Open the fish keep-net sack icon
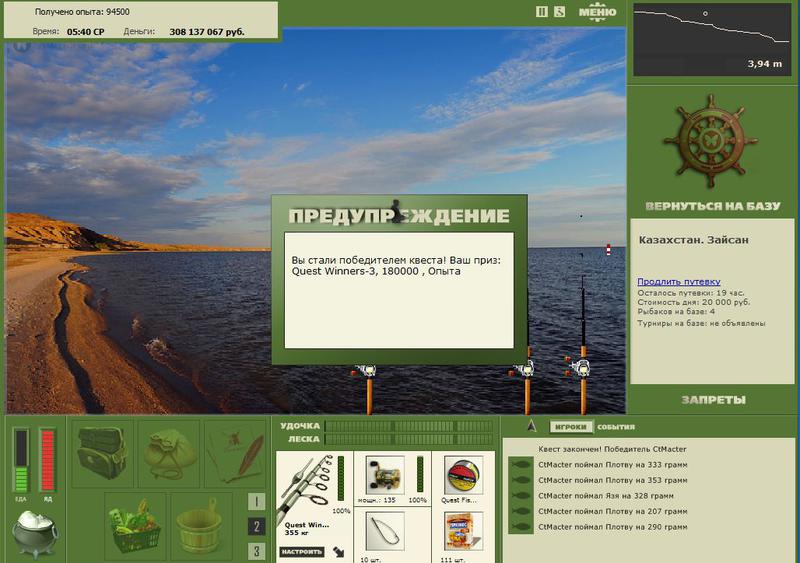 tap(169, 453)
